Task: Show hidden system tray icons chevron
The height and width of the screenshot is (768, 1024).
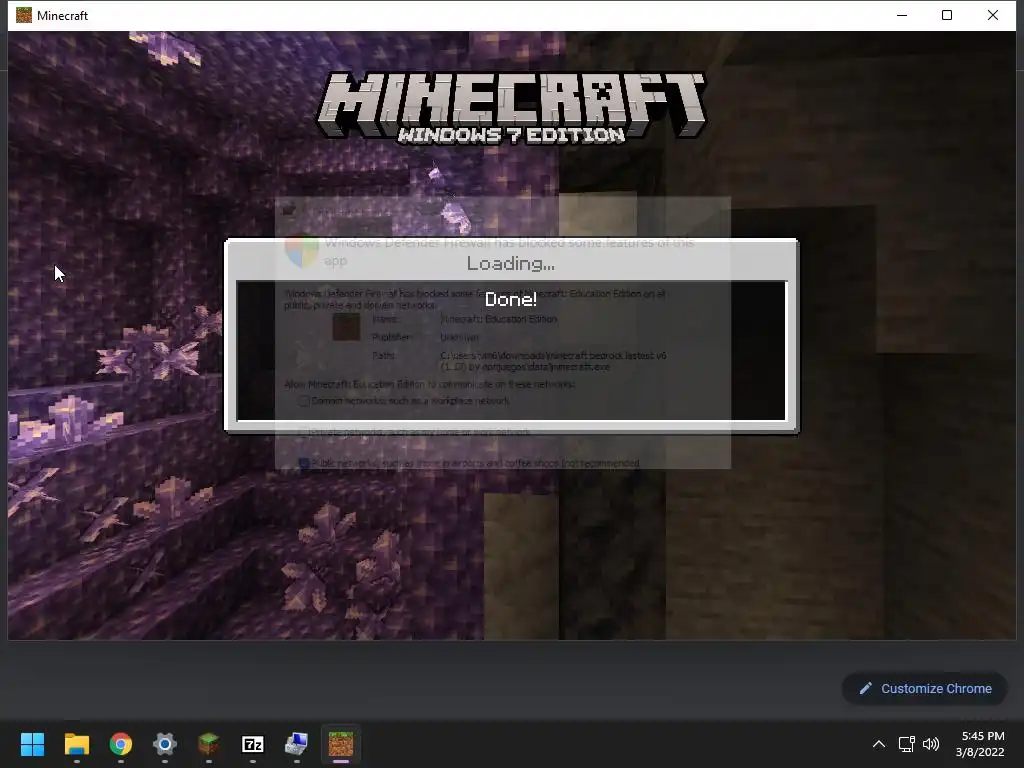Action: pos(879,744)
